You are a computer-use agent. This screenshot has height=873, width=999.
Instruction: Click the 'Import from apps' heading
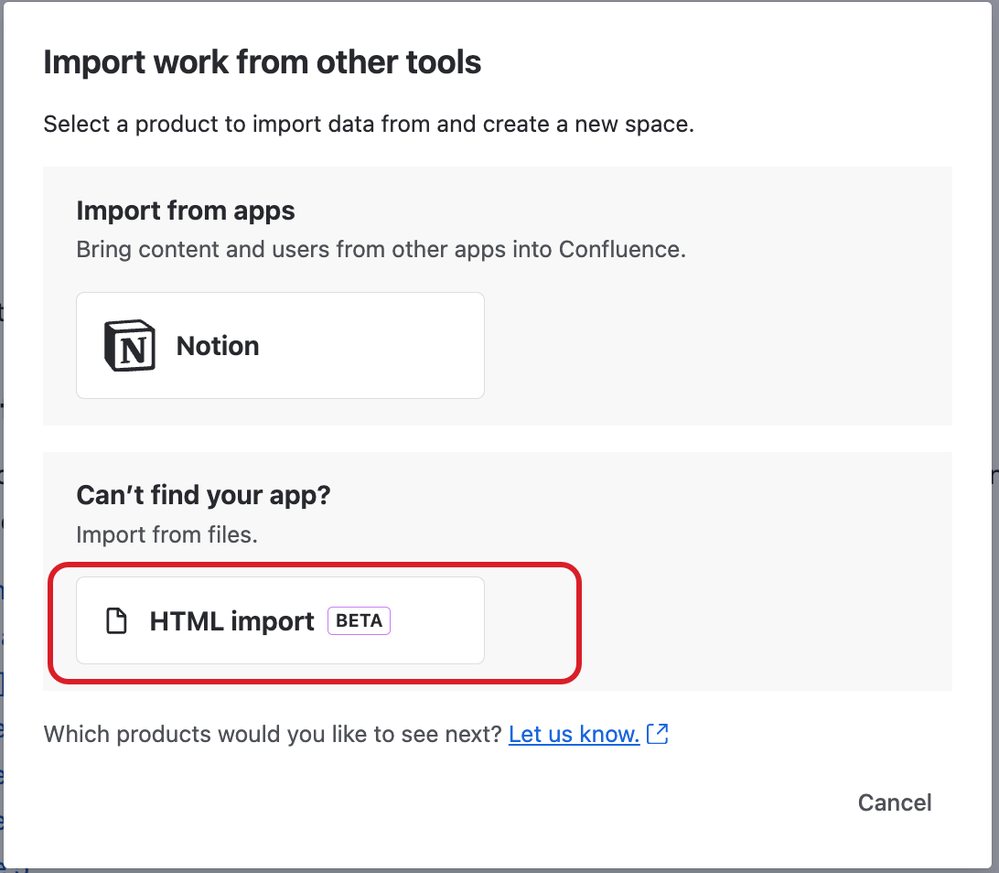185,211
